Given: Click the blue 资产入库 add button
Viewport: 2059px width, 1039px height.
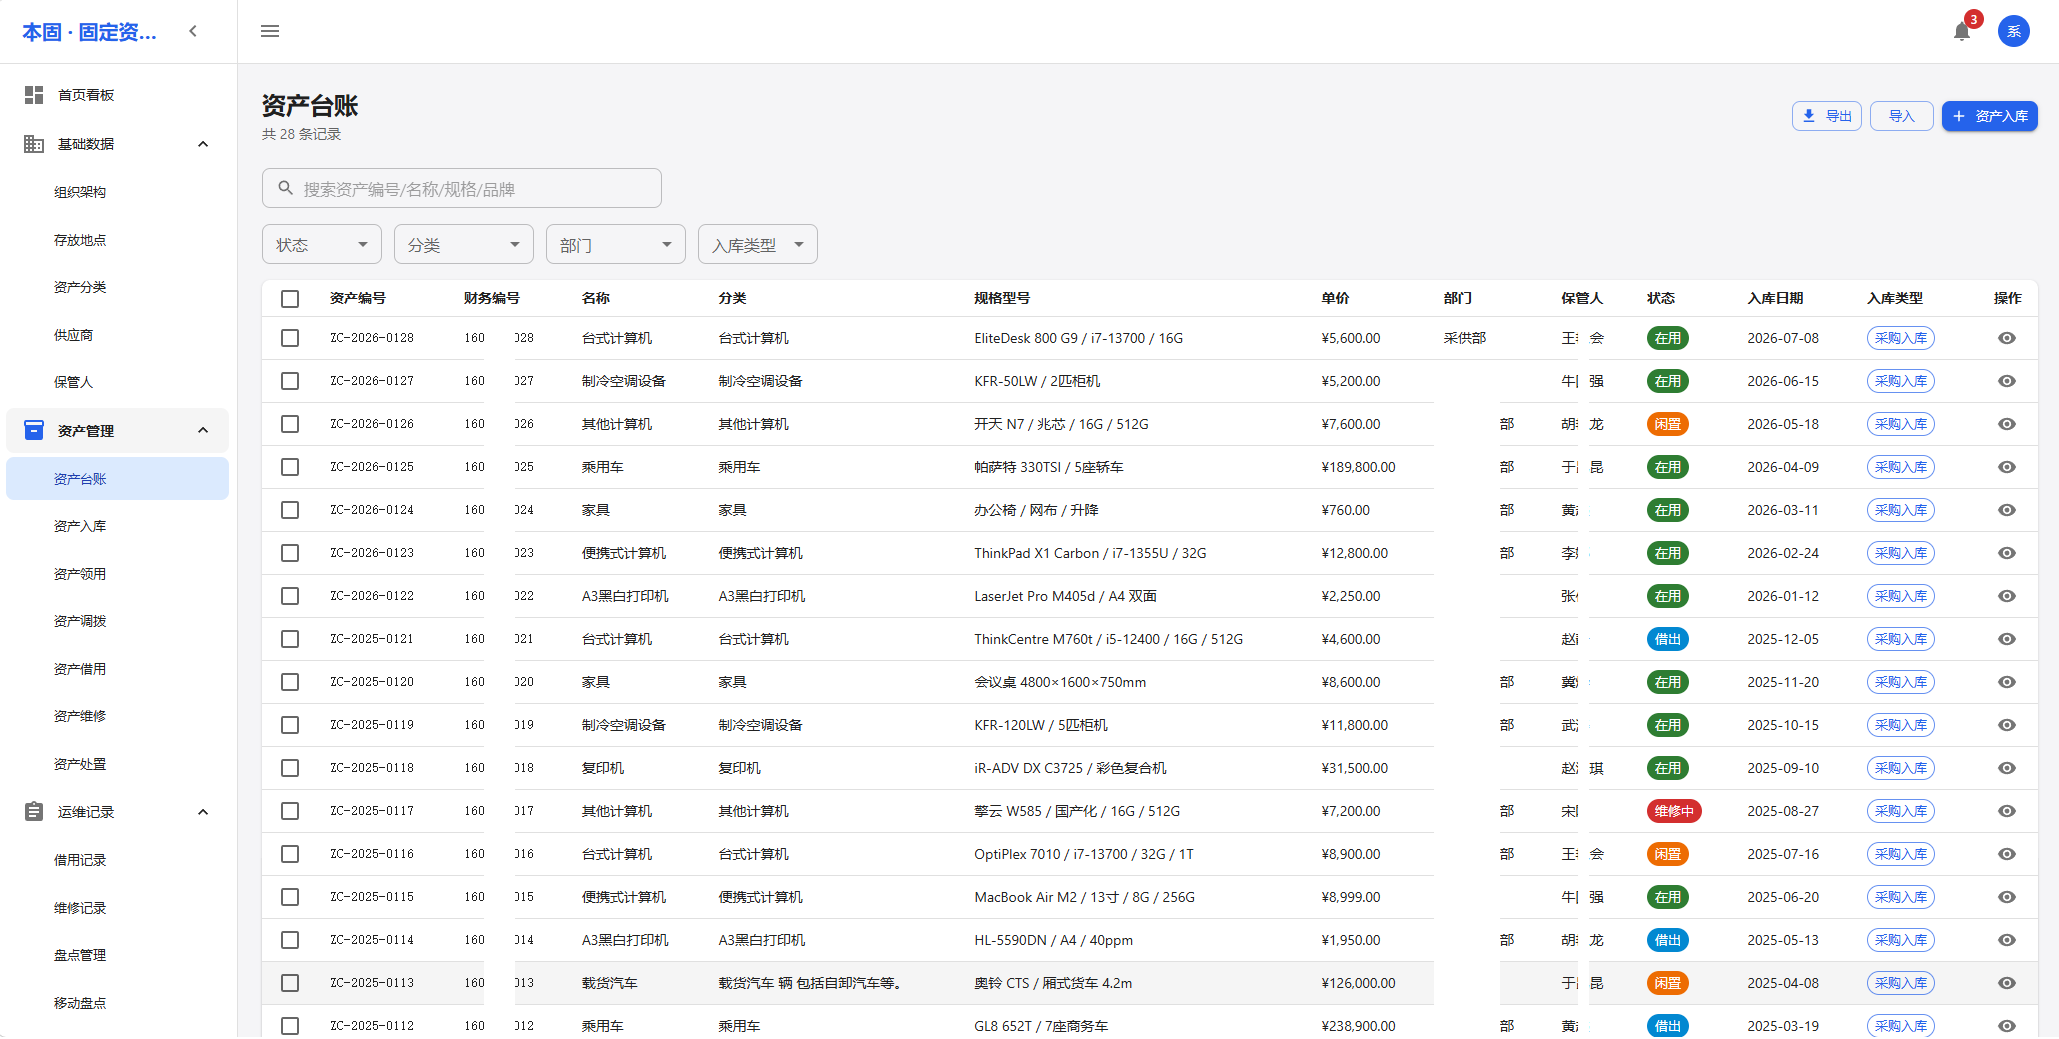Looking at the screenshot, I should pos(1989,116).
